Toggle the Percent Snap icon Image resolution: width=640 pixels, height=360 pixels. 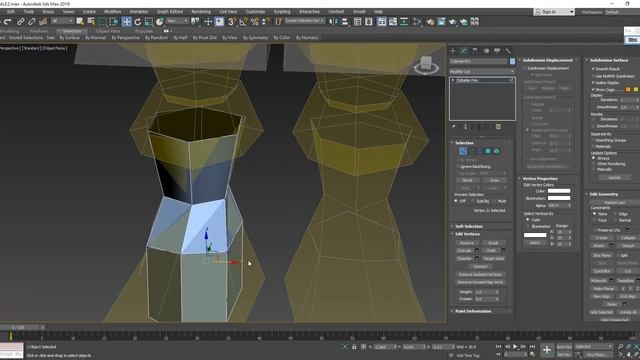[x=255, y=22]
